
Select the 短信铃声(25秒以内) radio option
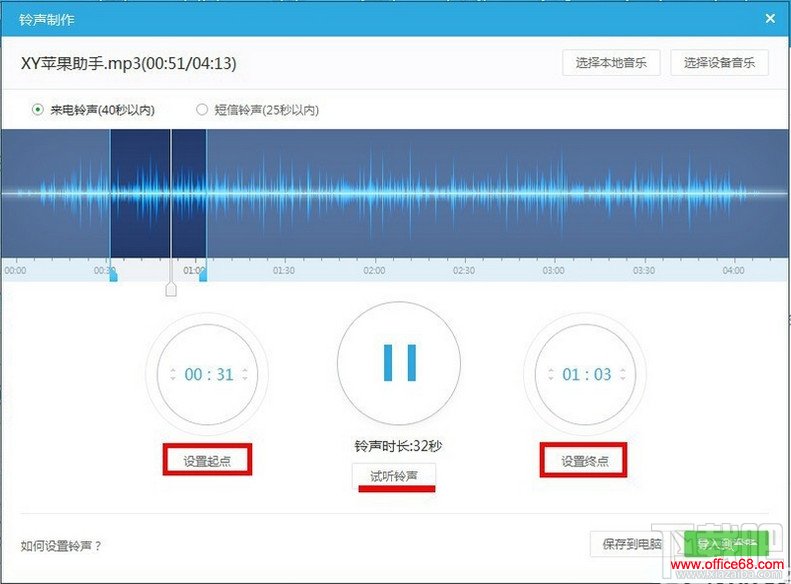(x=258, y=109)
